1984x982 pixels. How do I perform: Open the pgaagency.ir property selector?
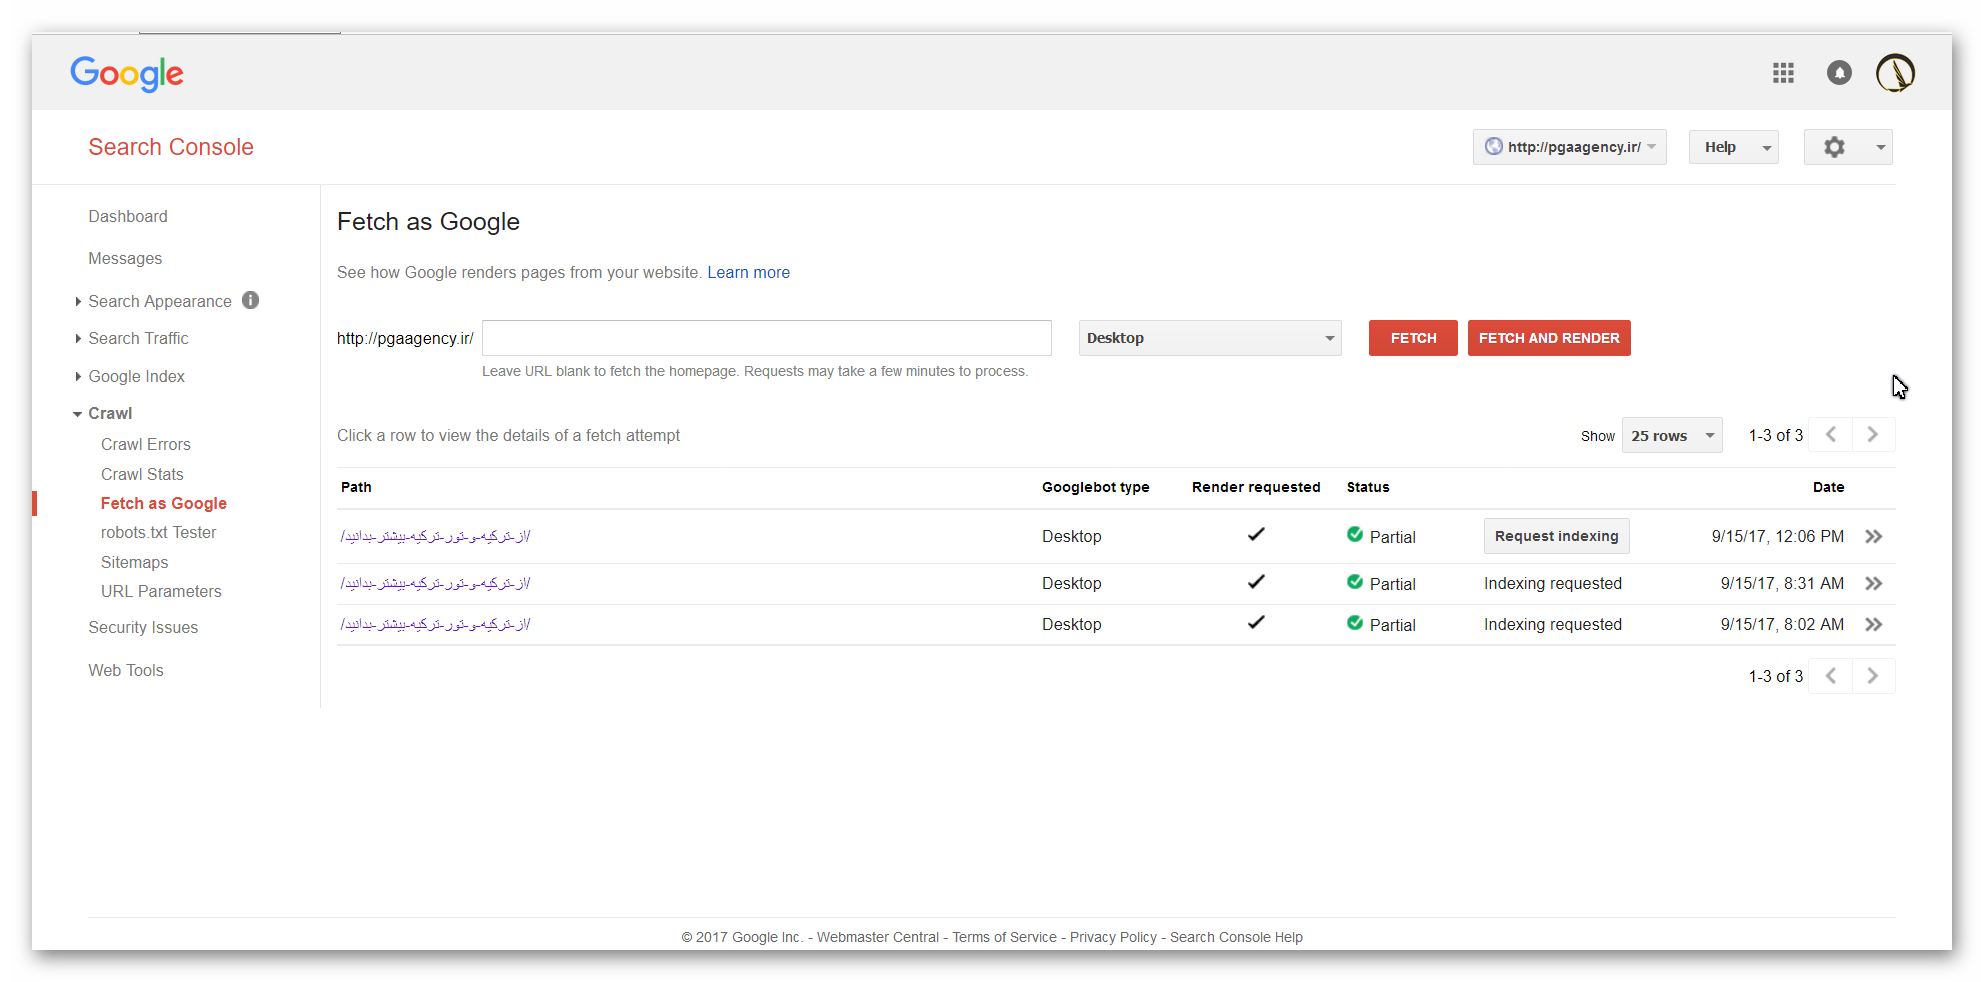pos(1570,147)
